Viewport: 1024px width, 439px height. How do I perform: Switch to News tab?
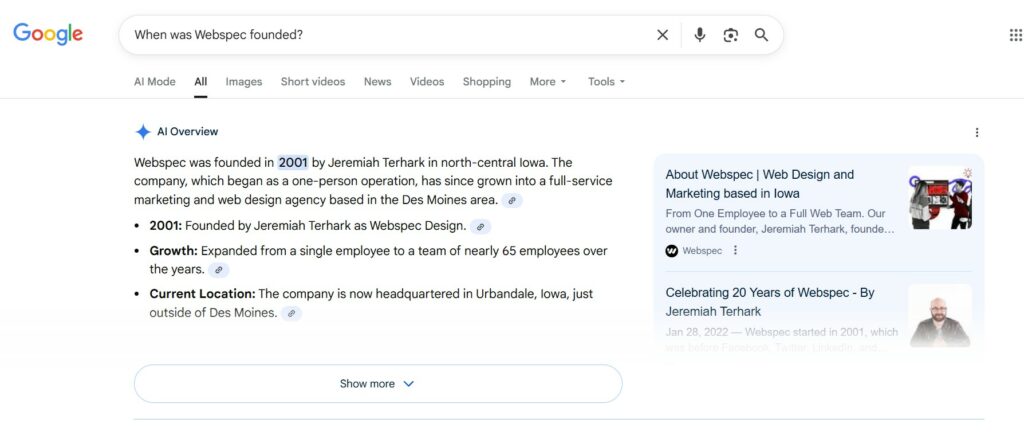pyautogui.click(x=377, y=82)
